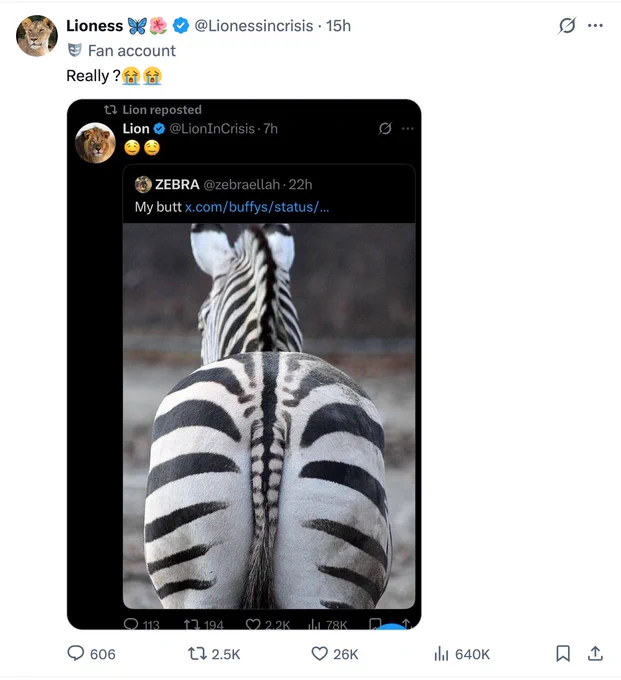The width and height of the screenshot is (621, 680).
Task: Click the x.com/buffys/status link text
Action: point(257,207)
